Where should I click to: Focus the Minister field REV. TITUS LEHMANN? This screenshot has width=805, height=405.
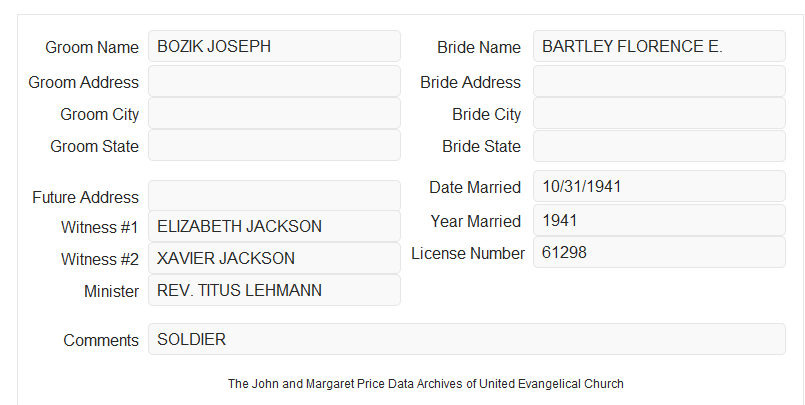pos(274,290)
